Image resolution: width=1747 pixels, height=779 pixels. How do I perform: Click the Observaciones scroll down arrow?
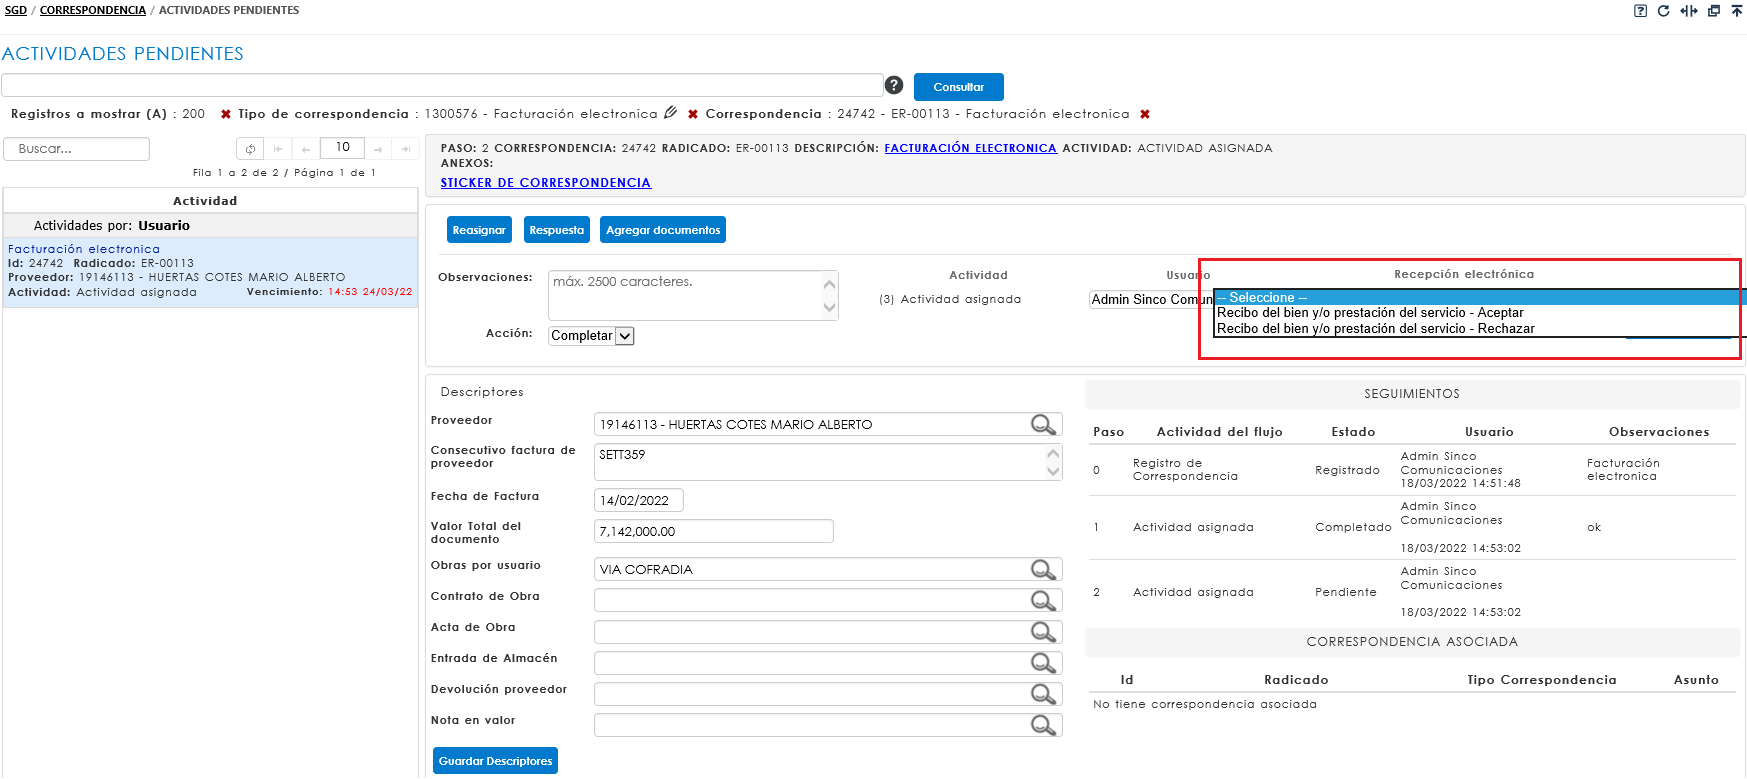(x=829, y=308)
